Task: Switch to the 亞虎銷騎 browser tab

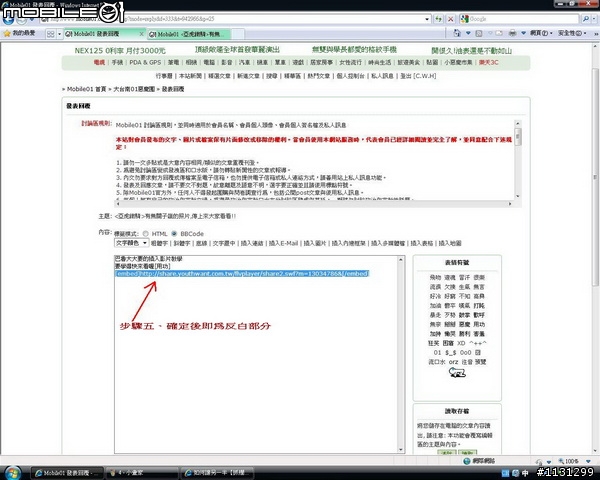Action: [x=189, y=34]
